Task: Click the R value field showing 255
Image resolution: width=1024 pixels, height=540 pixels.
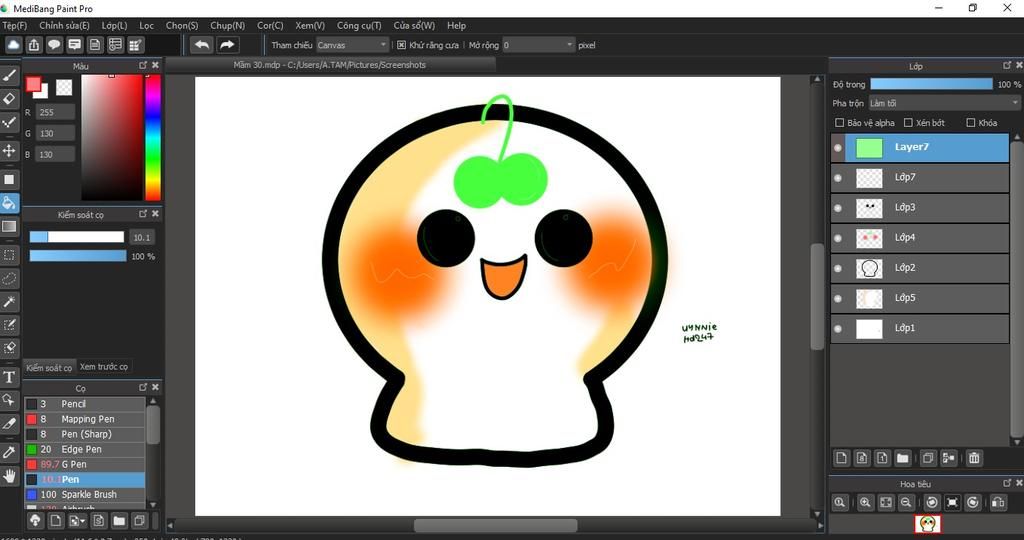Action: pos(55,112)
